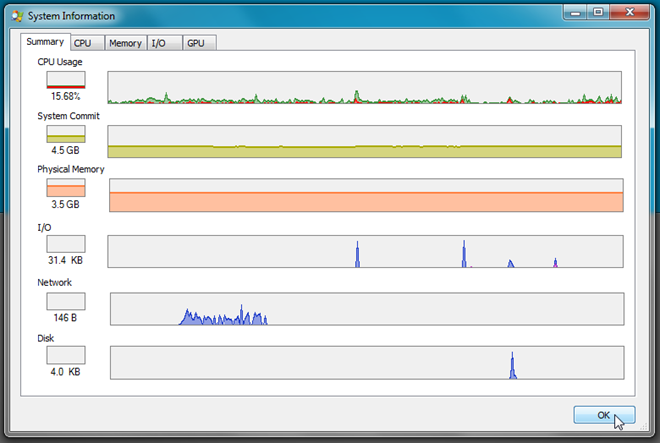Click the 3.5 GB memory value
This screenshot has height=443, width=660.
65,204
